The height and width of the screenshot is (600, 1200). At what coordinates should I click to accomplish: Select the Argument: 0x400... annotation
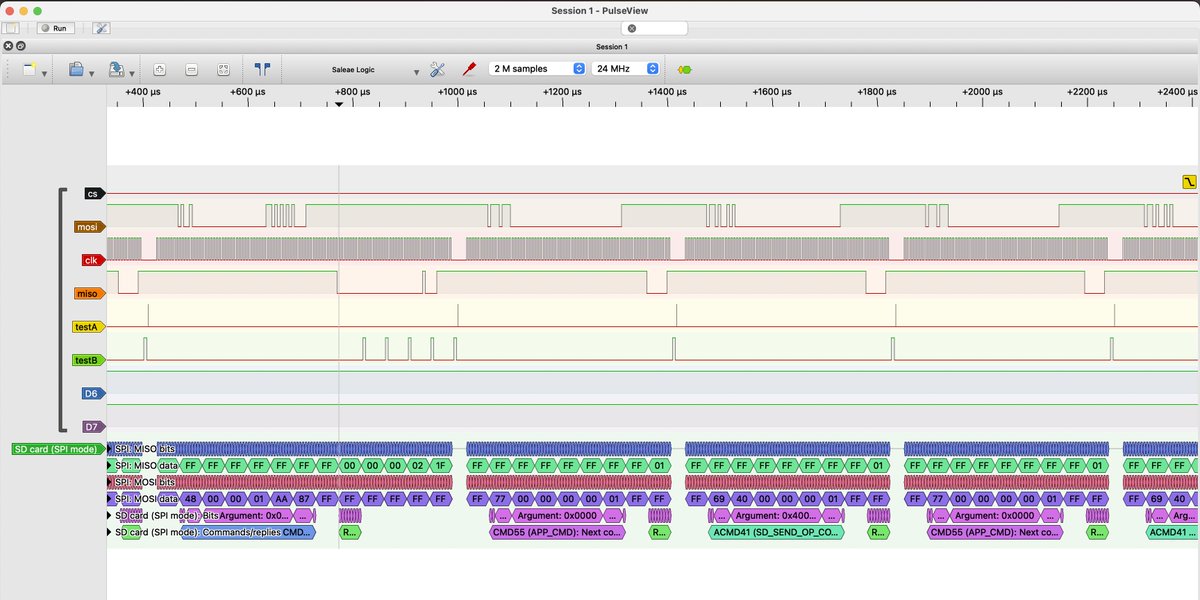pos(777,516)
